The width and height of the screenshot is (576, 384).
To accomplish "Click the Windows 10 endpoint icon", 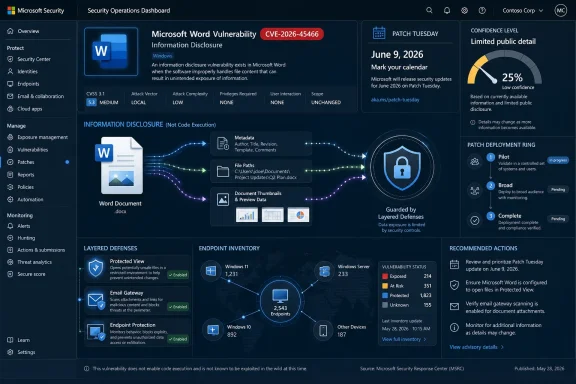I will [x=213, y=330].
